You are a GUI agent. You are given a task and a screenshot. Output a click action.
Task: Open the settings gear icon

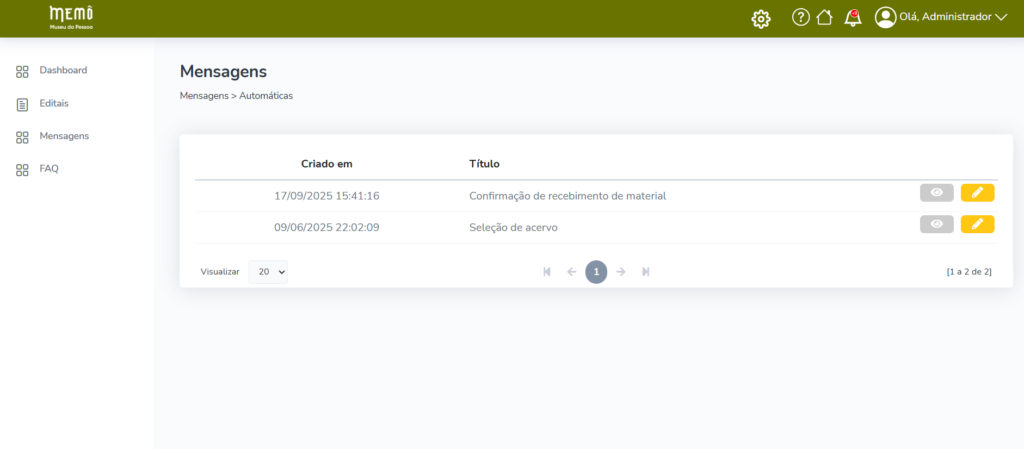click(x=761, y=18)
